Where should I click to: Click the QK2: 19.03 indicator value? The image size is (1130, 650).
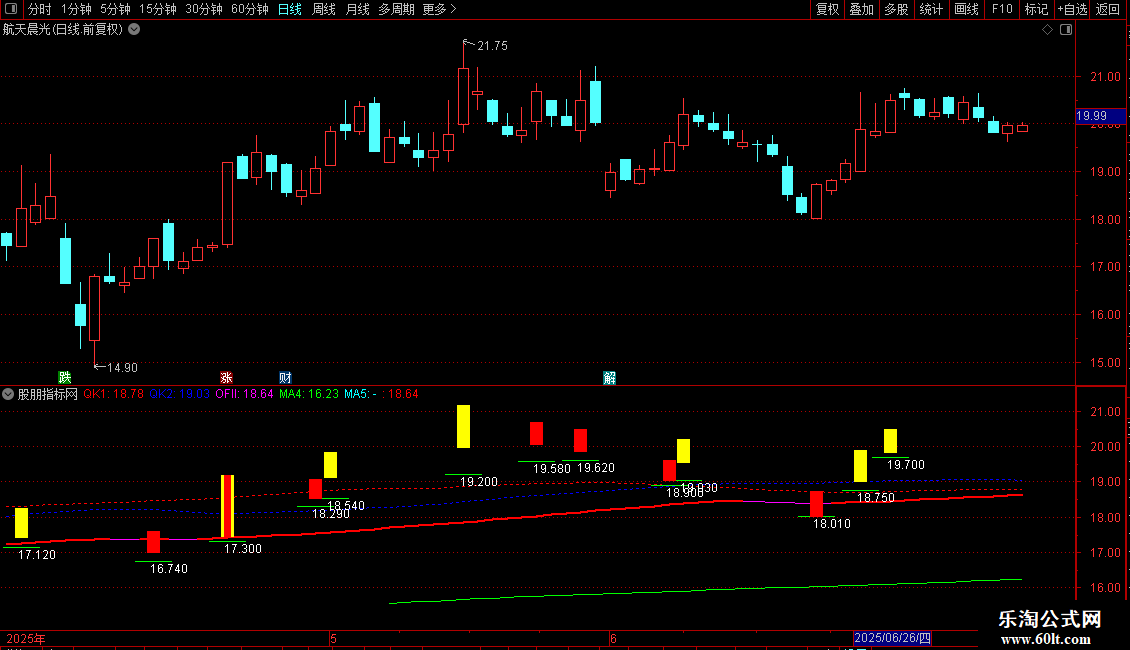click(x=179, y=394)
